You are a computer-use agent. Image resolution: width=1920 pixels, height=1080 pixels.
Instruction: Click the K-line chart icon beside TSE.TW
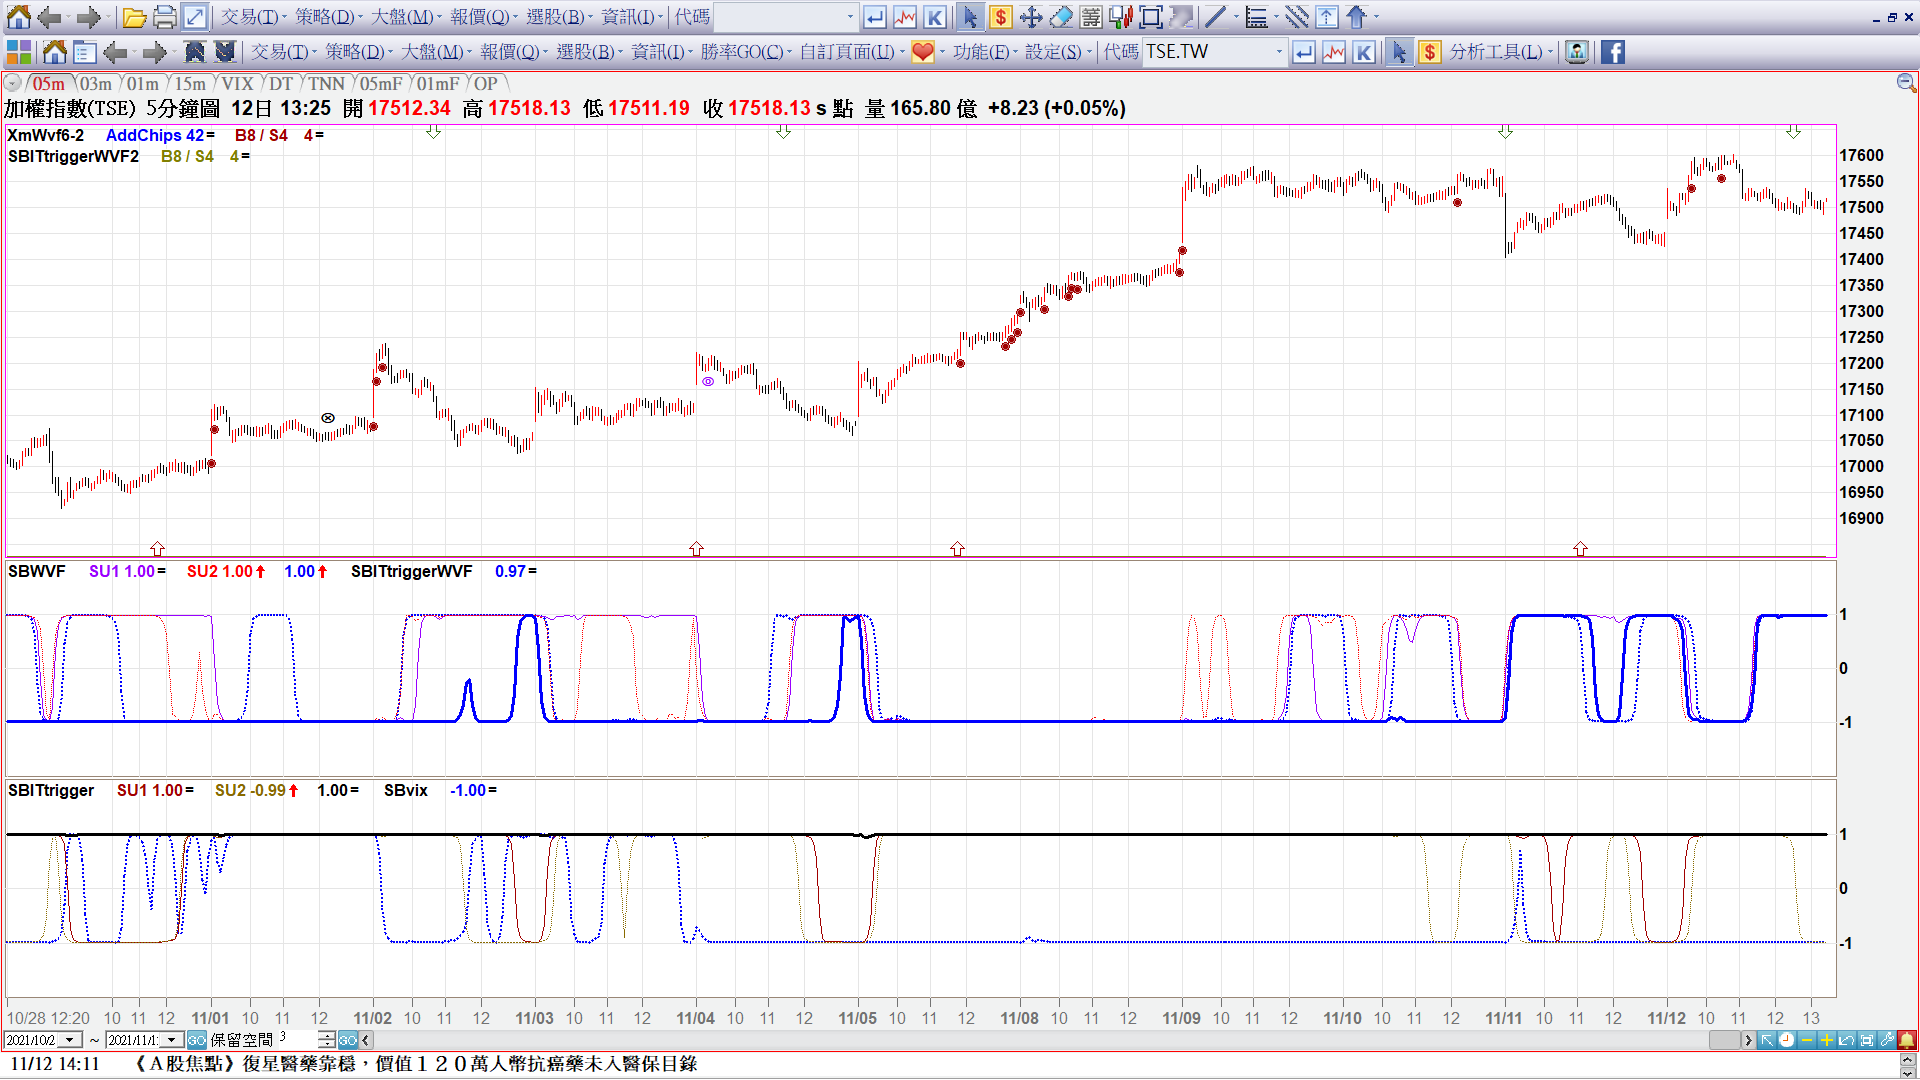pos(1364,52)
